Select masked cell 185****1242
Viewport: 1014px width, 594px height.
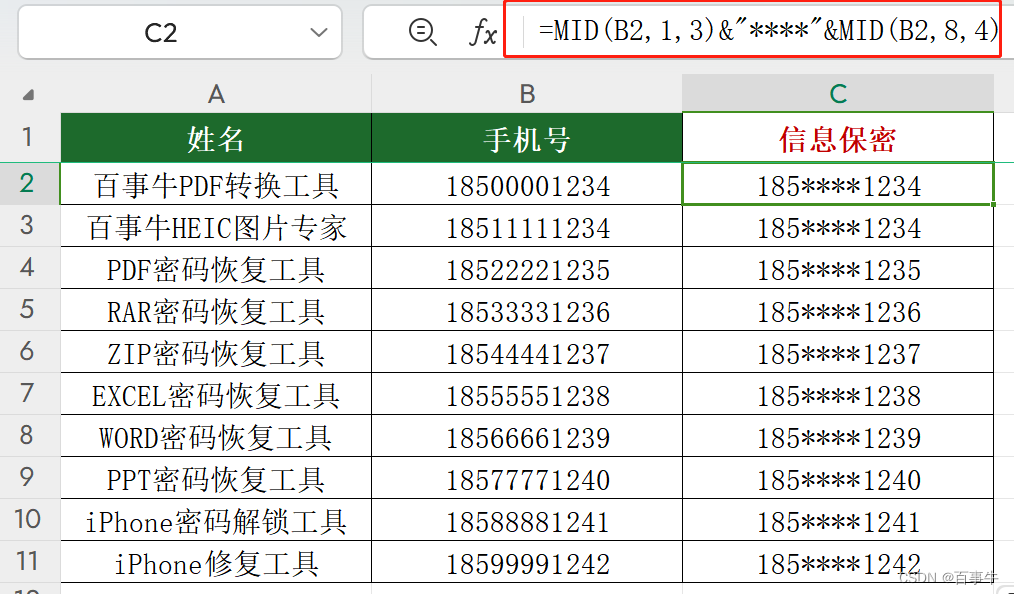click(838, 562)
